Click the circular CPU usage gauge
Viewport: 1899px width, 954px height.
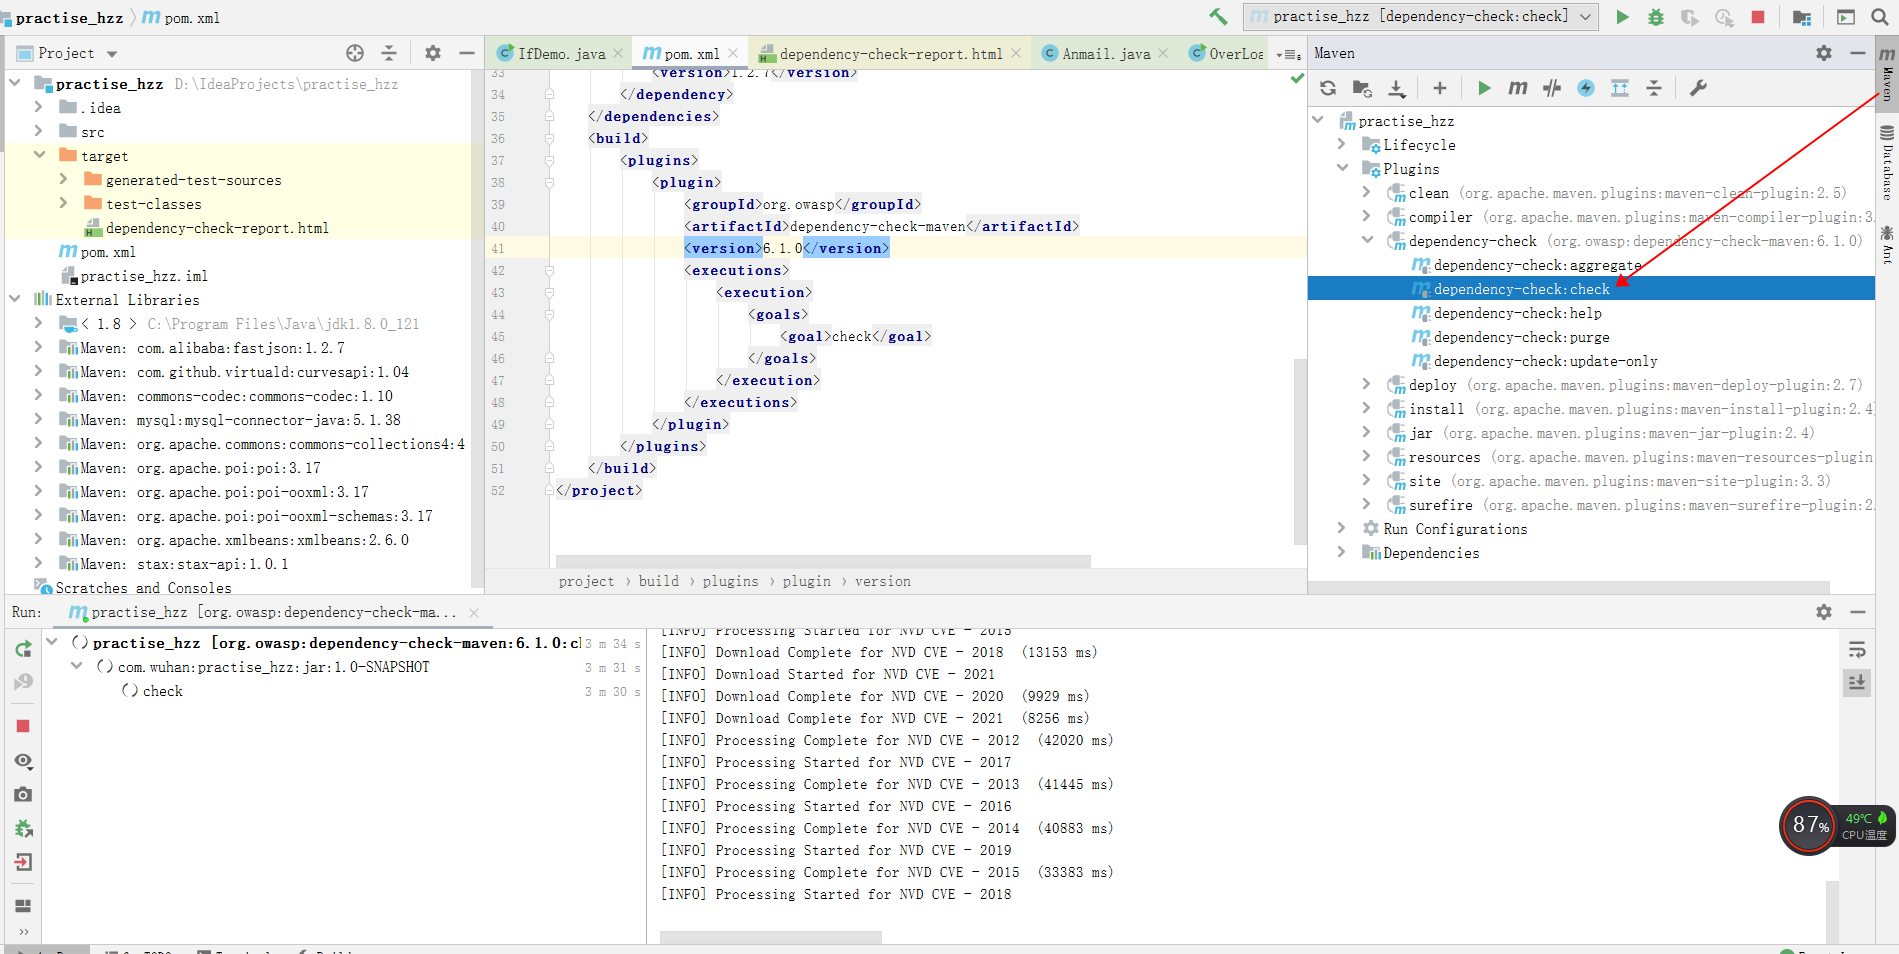click(1808, 826)
